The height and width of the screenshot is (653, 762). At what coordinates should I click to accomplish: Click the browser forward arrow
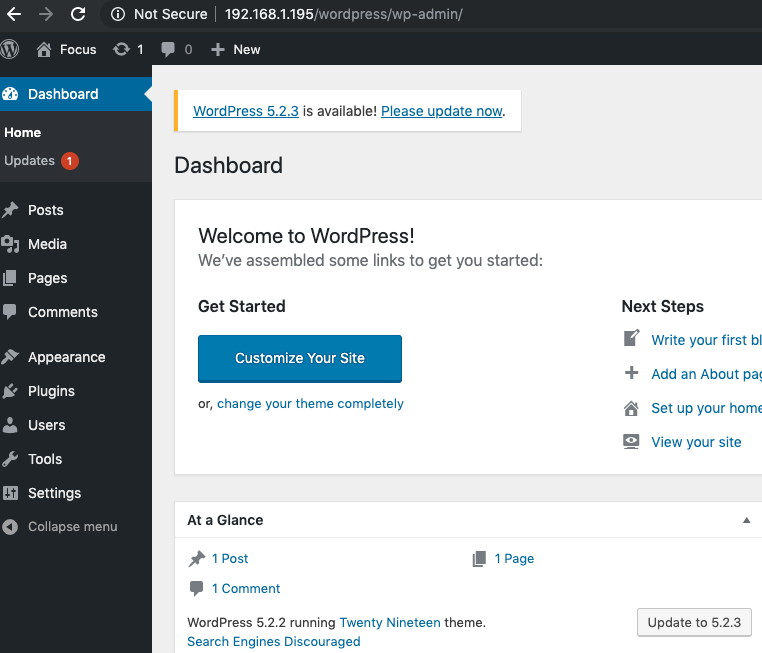46,14
